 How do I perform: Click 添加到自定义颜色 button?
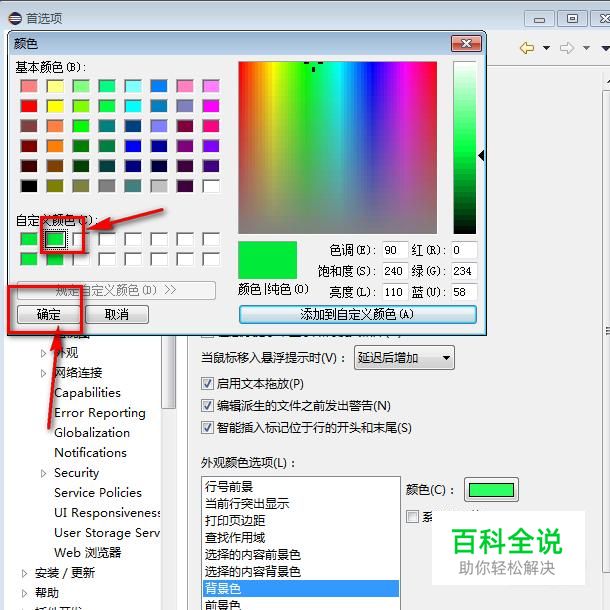click(x=358, y=314)
